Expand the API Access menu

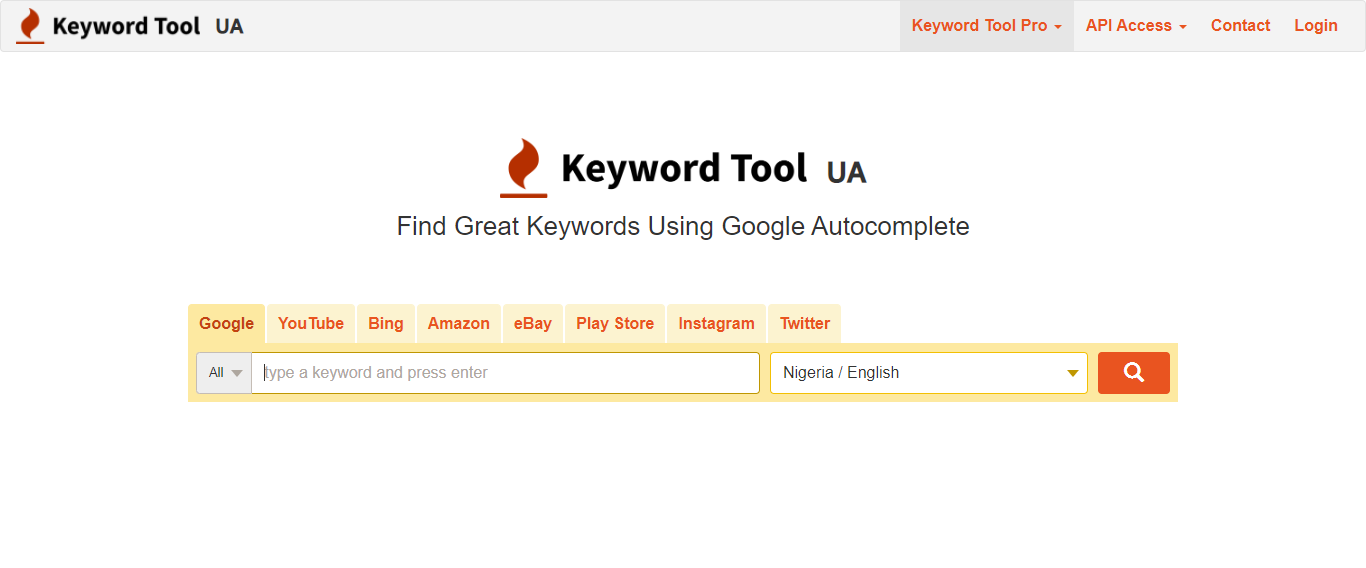[x=1136, y=26]
